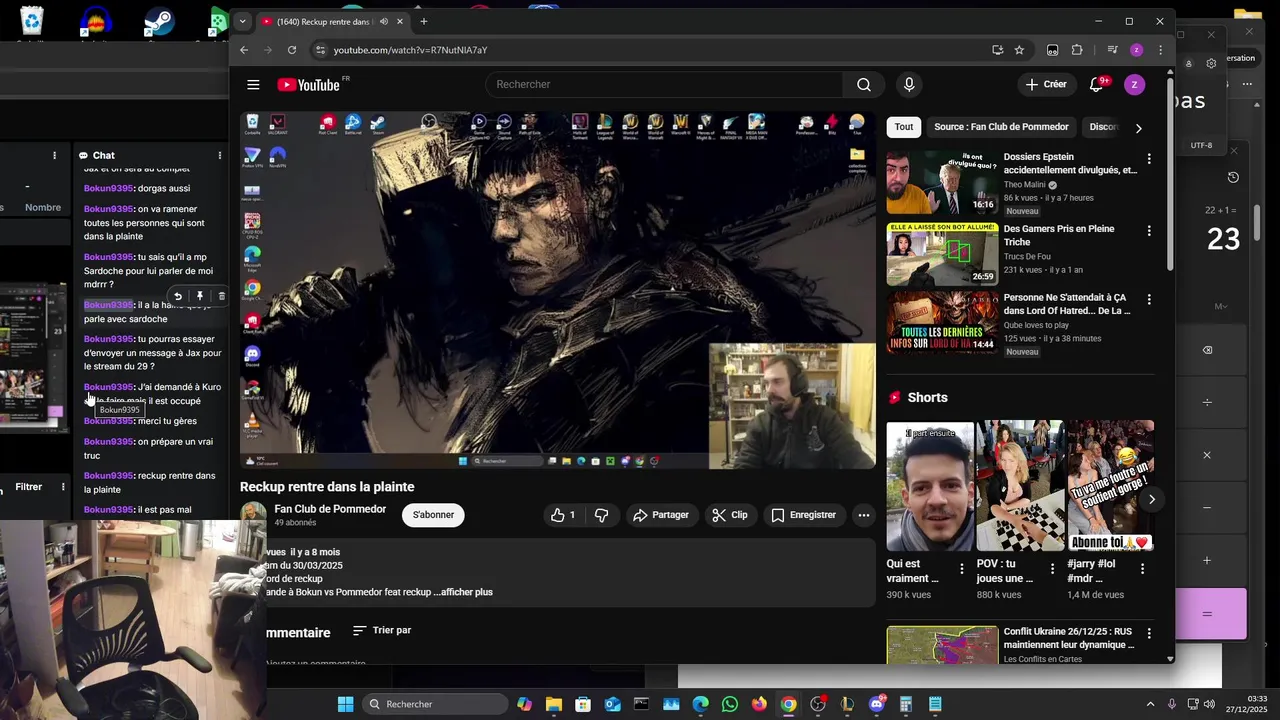Open the Trier par sort menu

coord(382,630)
